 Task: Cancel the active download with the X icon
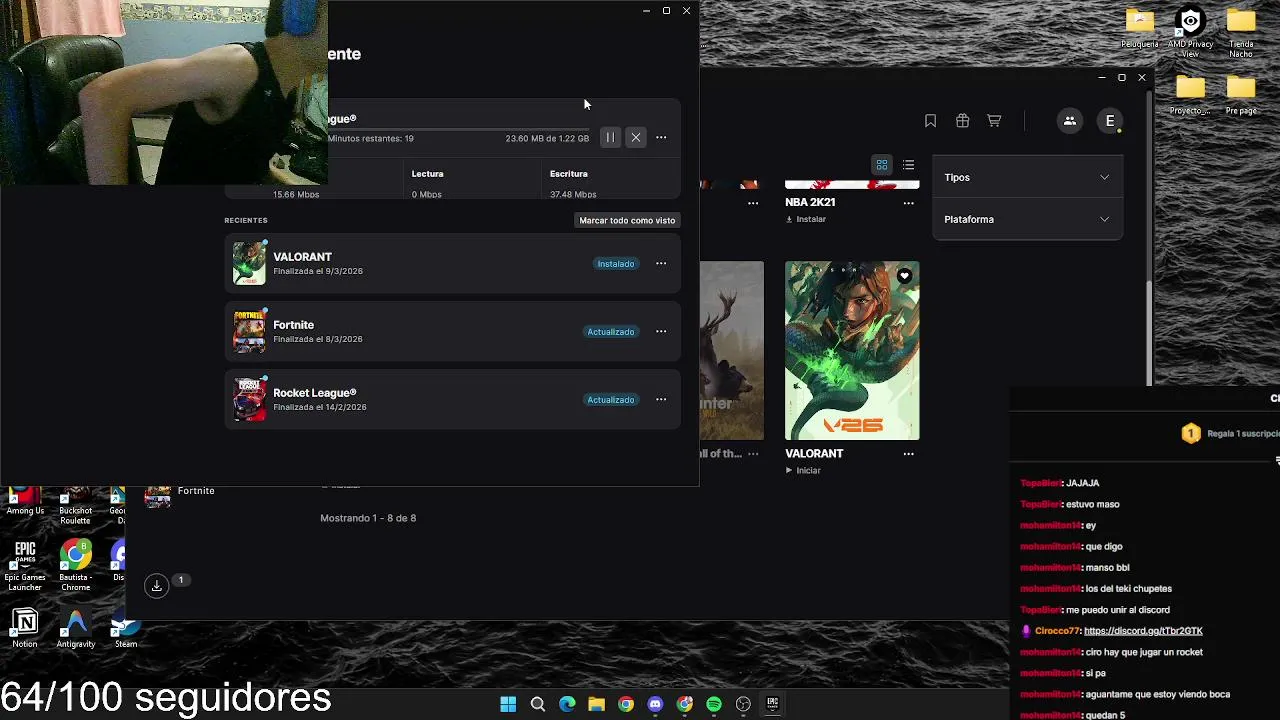(x=636, y=138)
